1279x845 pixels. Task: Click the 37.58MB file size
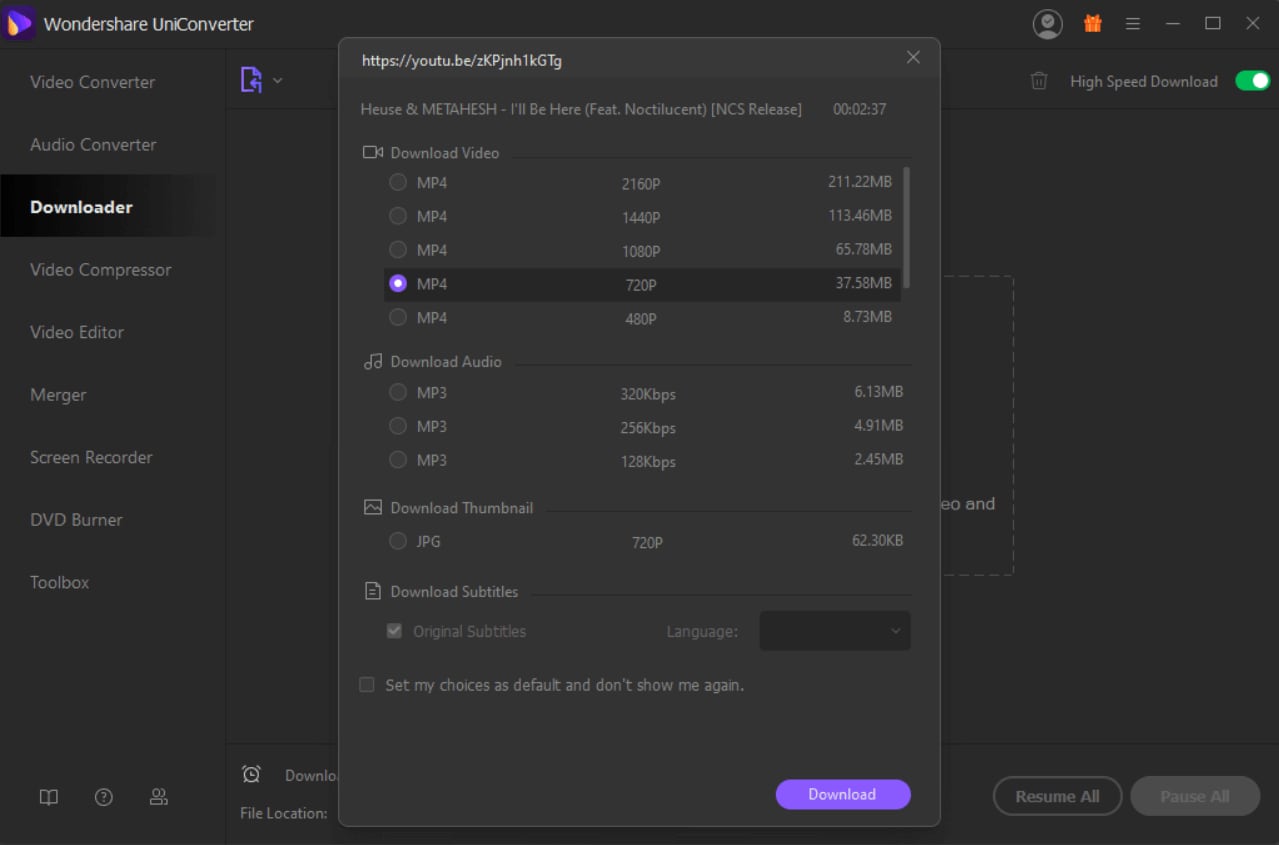tap(864, 283)
